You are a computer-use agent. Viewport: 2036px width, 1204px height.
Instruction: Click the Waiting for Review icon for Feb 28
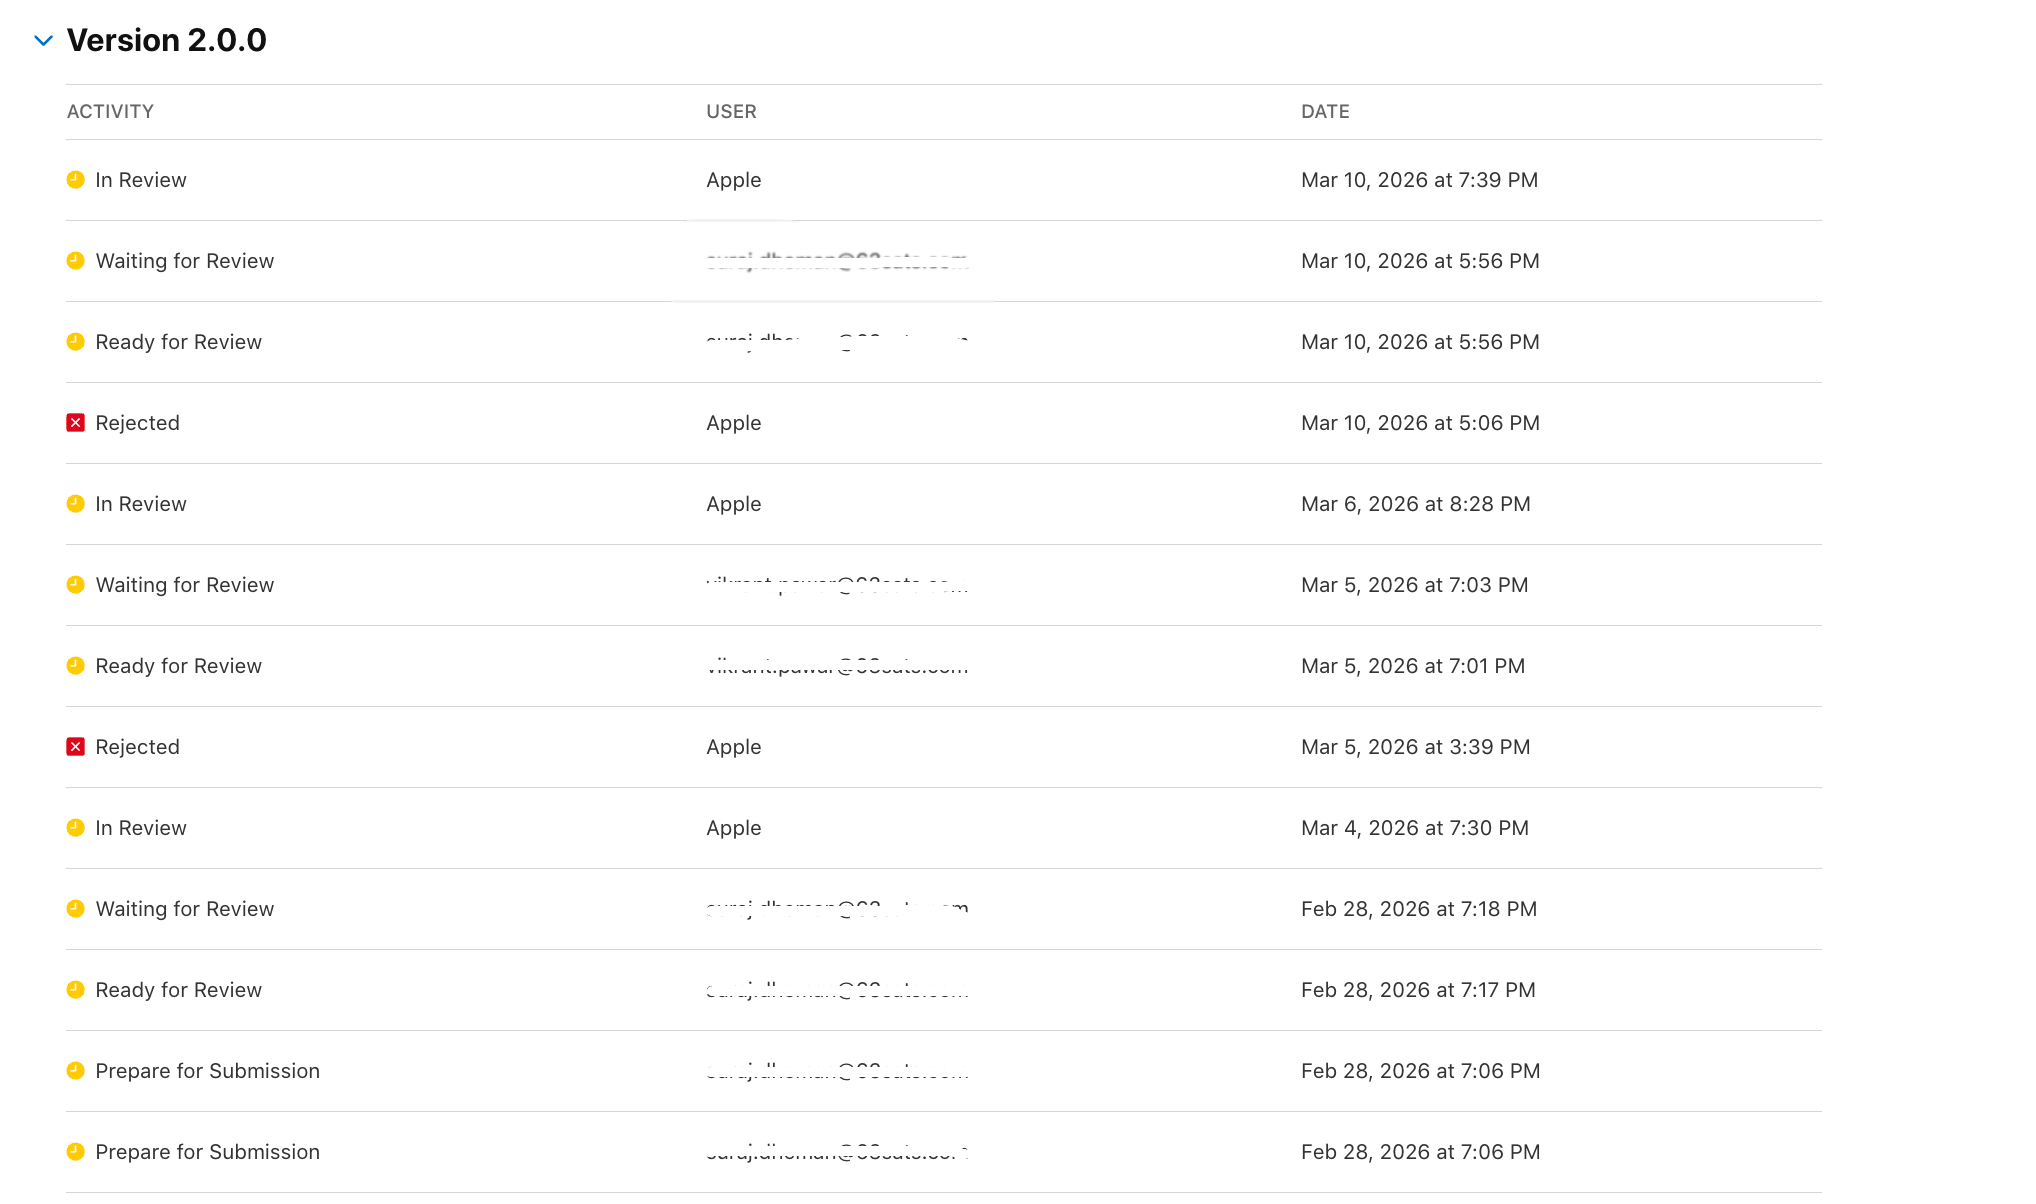point(75,909)
